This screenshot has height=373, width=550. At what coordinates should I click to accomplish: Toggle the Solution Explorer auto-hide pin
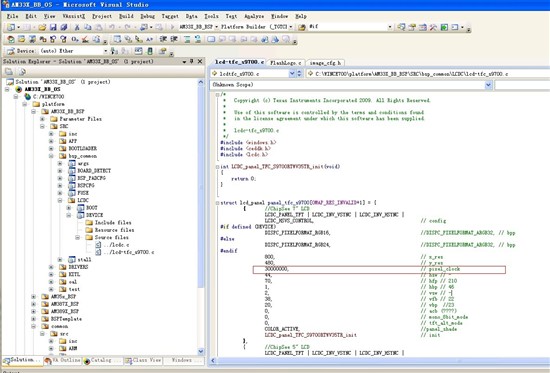pos(192,61)
